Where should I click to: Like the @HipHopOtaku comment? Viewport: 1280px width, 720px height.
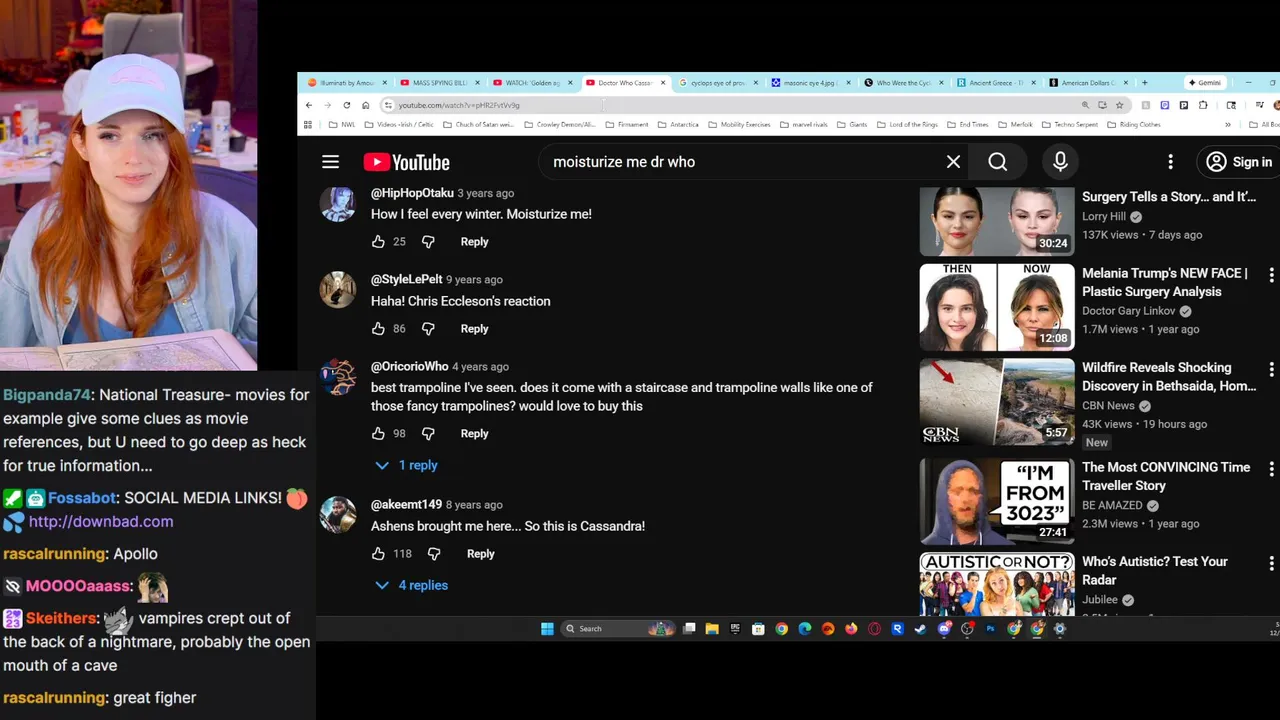pos(378,242)
